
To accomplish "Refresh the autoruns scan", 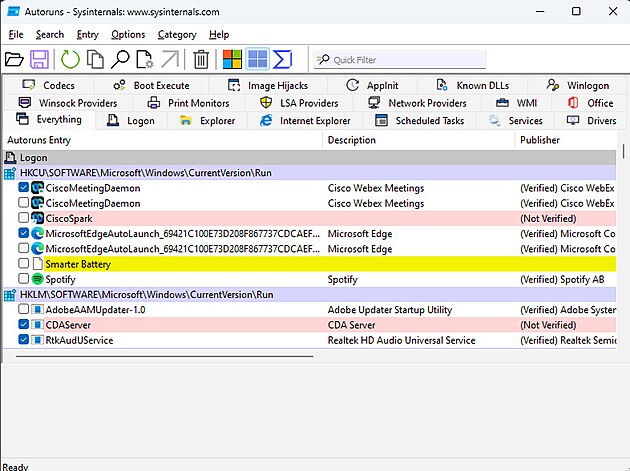I will (x=70, y=59).
